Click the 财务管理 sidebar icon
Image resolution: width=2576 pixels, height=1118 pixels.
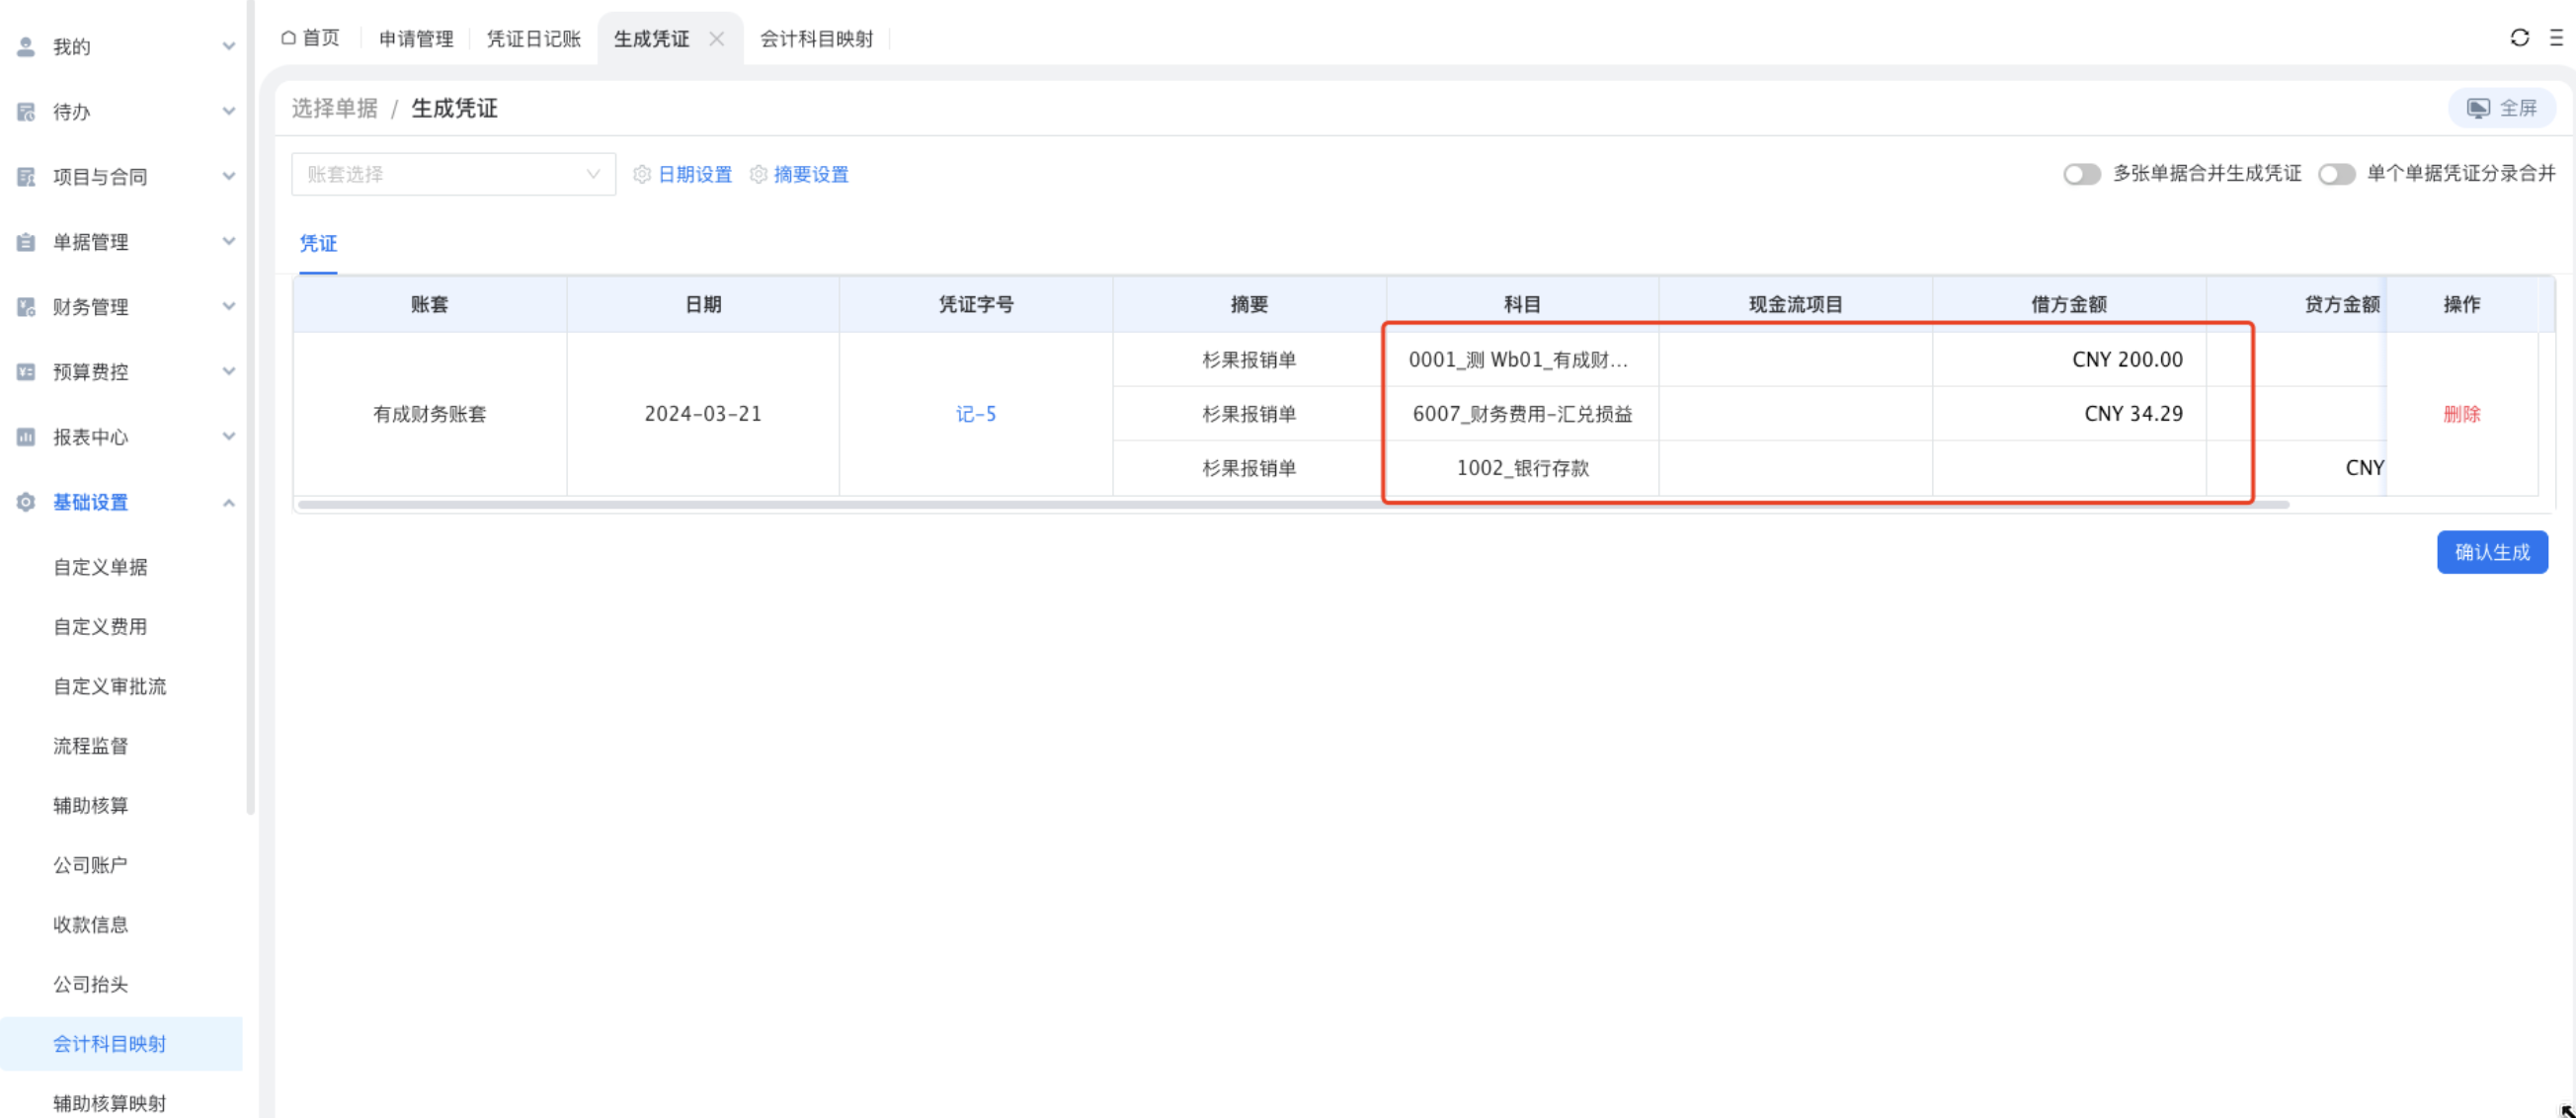click(x=26, y=307)
